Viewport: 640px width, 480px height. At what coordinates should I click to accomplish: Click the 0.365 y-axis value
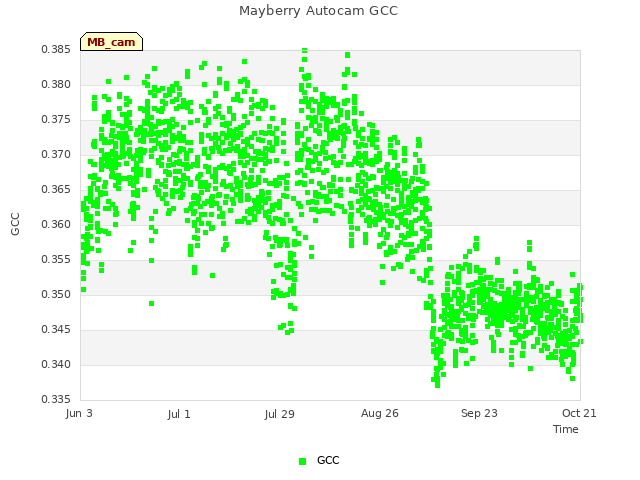tap(56, 190)
